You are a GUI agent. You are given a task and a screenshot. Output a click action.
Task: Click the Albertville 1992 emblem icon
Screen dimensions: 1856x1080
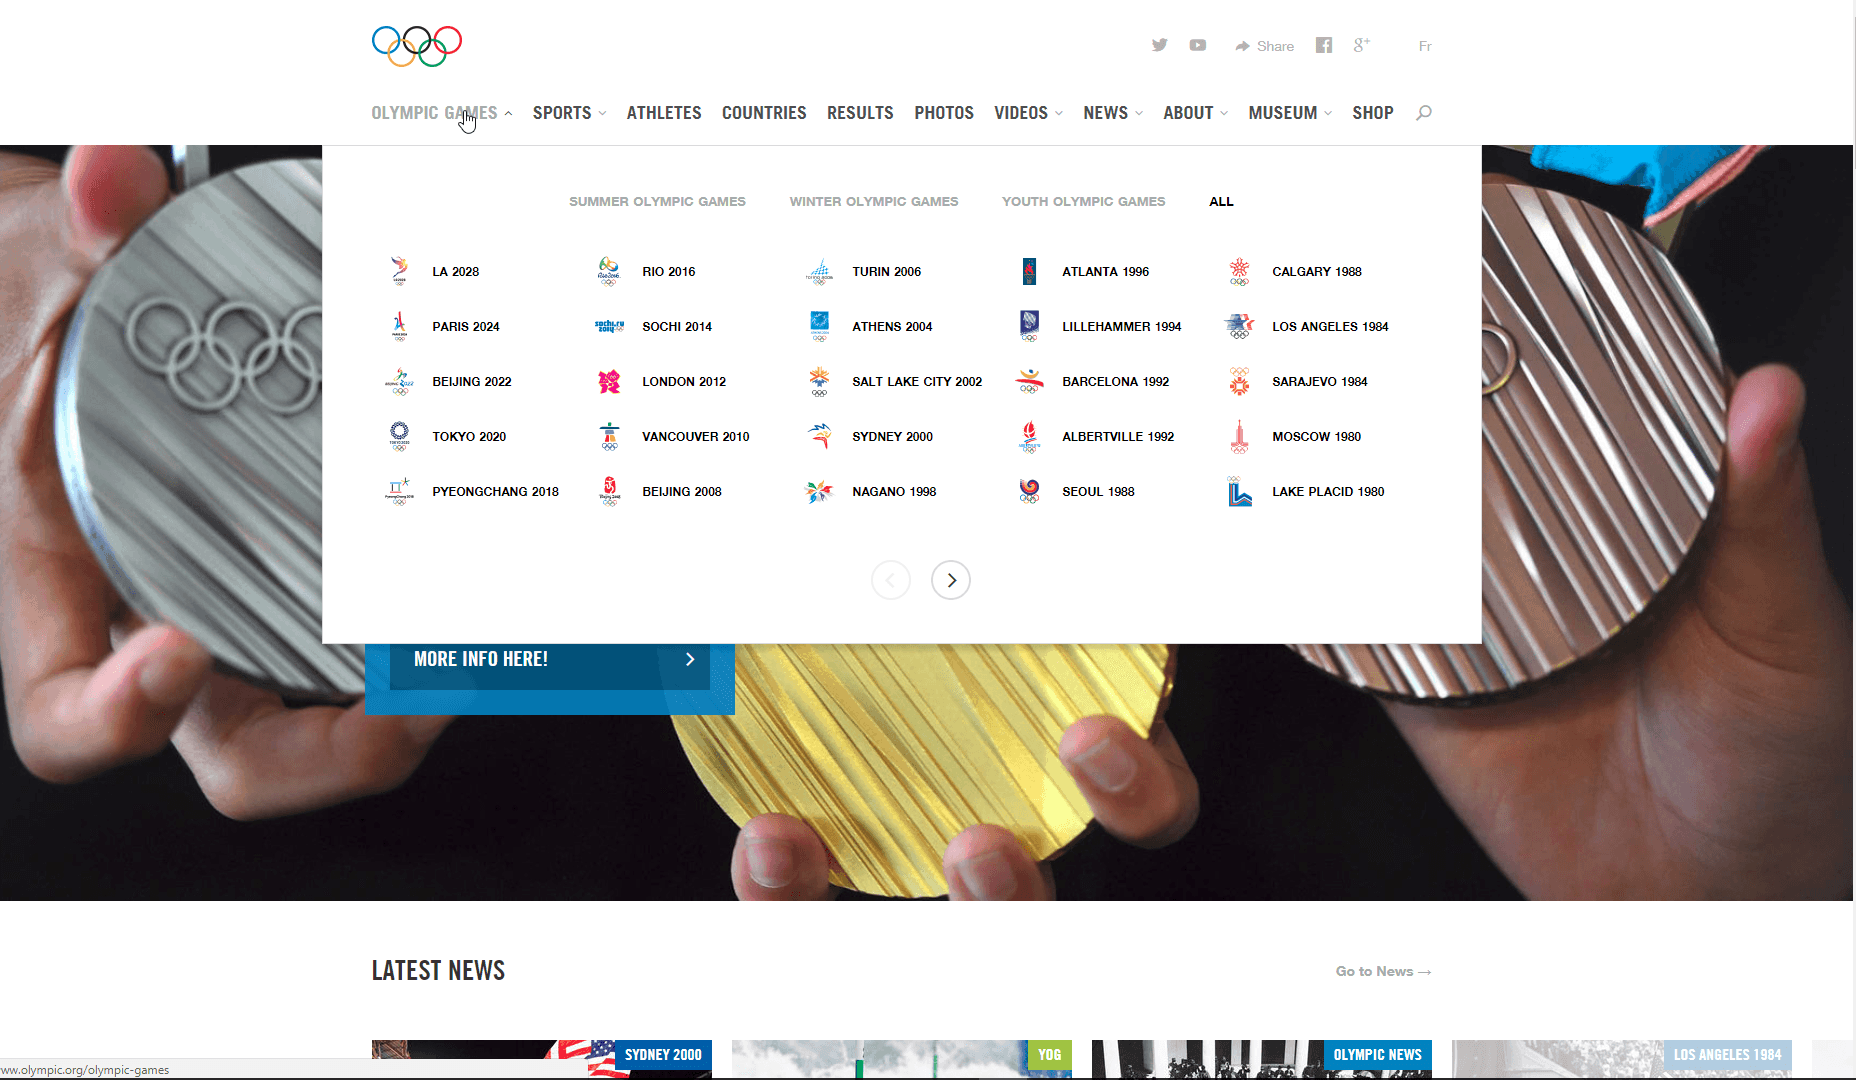1029,436
